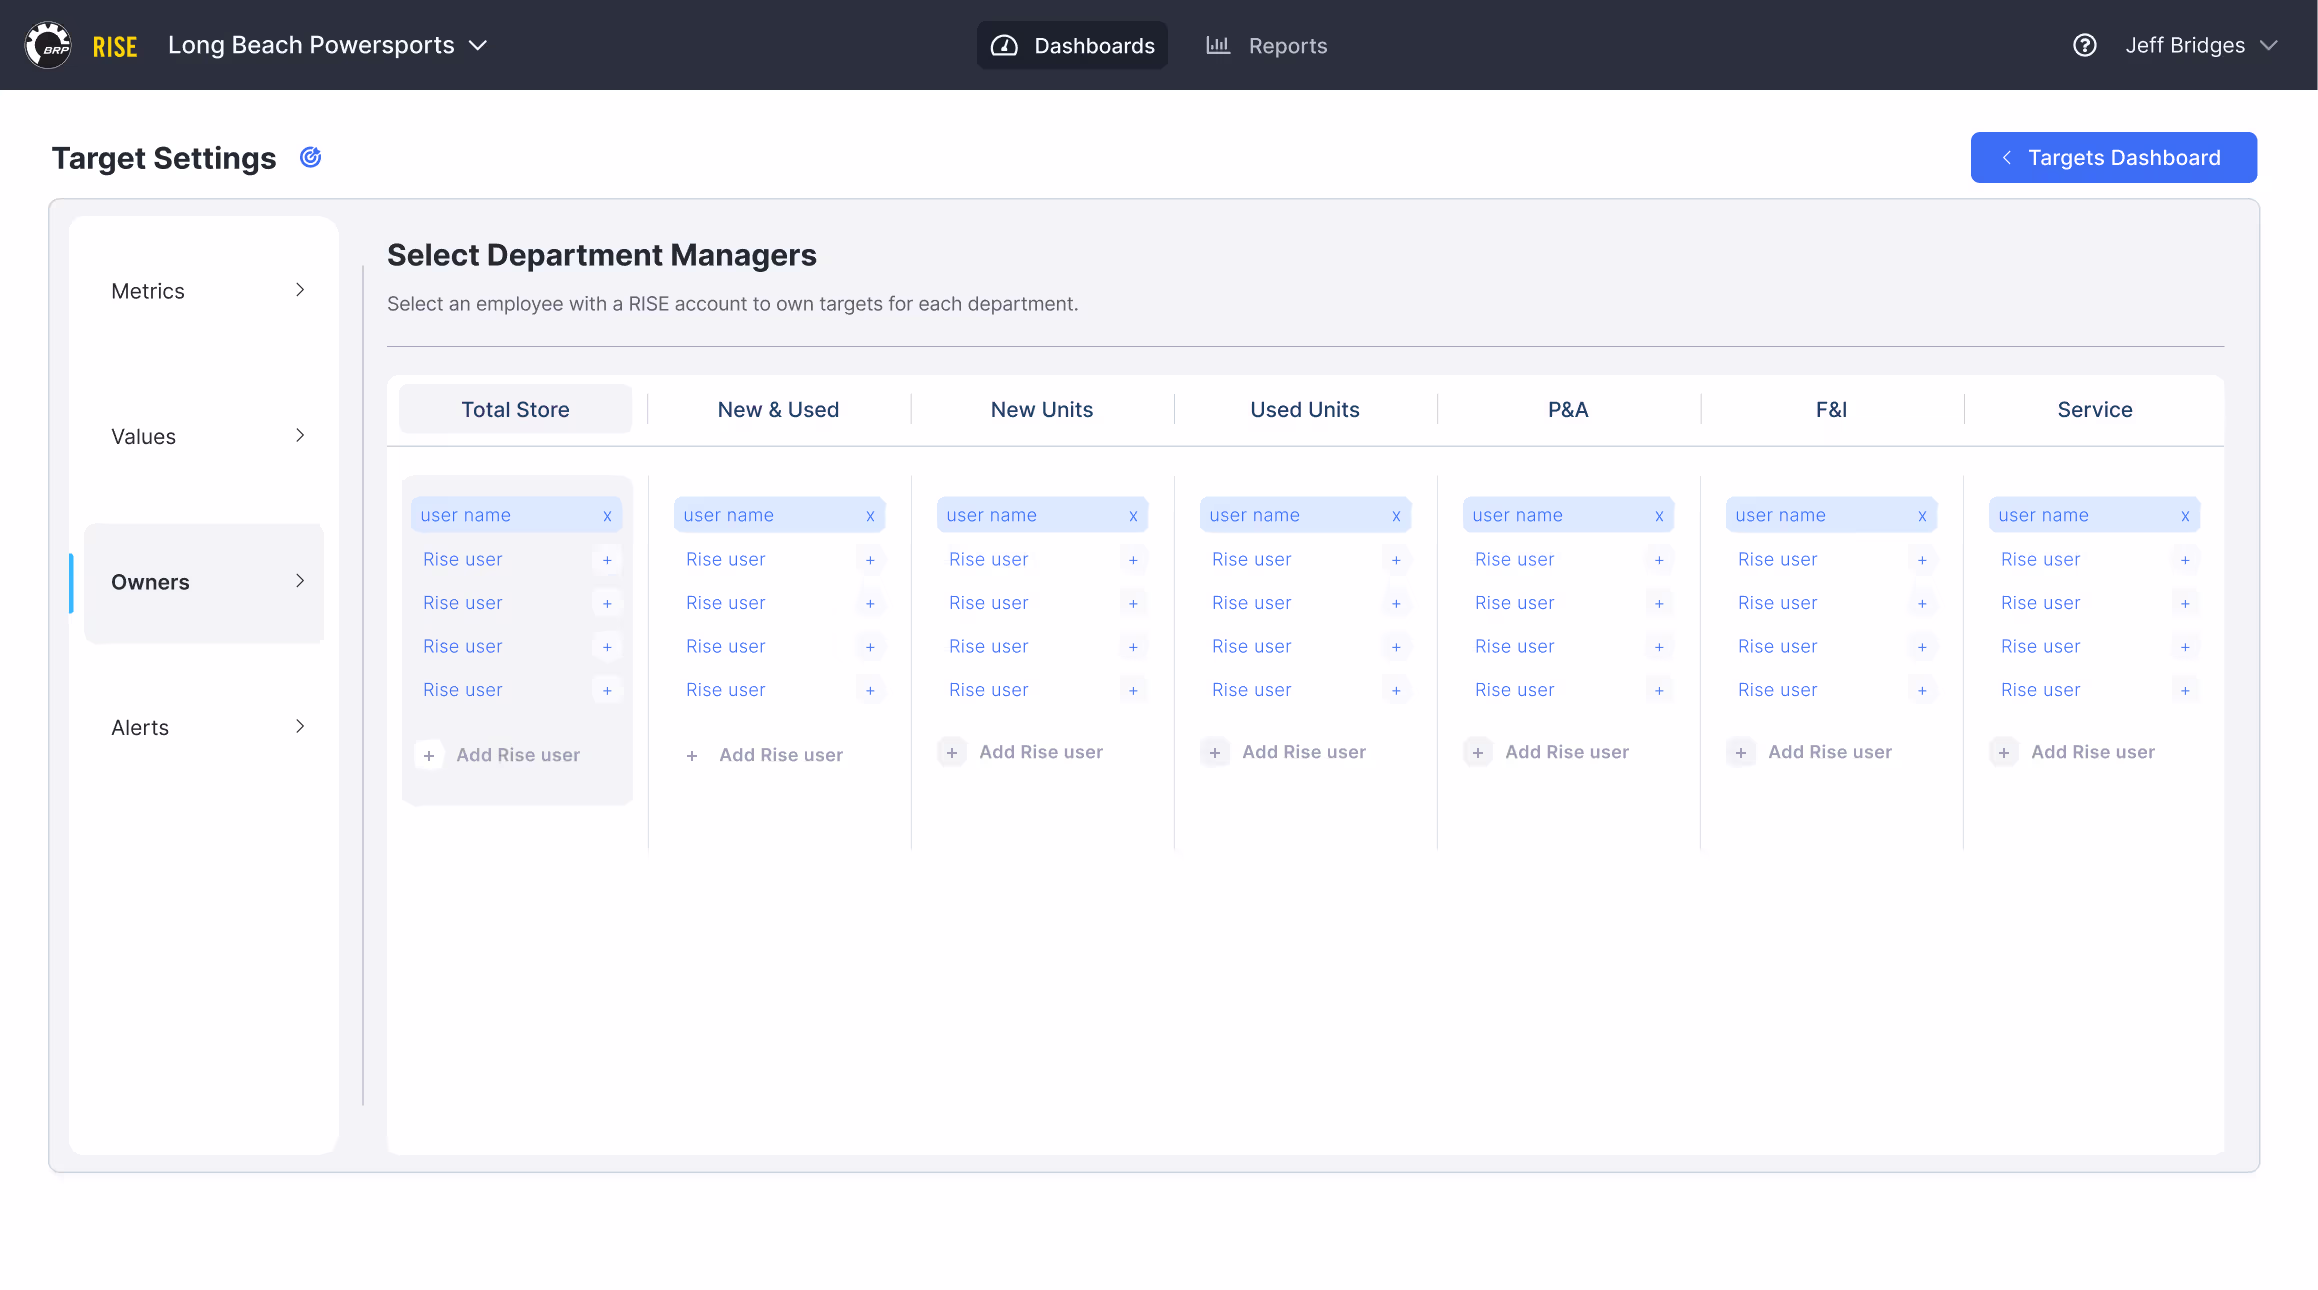Viewport: 2318px width, 1290px height.
Task: Go back to Targets Dashboard
Action: 2113,157
